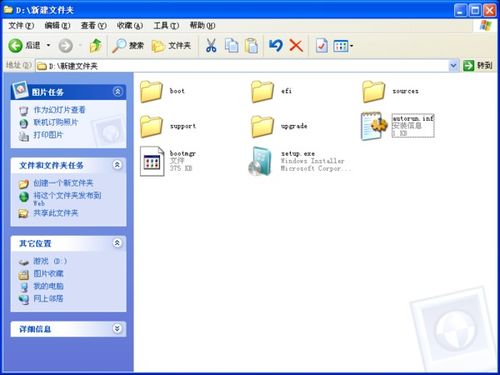Screen dimensions: 500x375
Task: Click the grayed Forward arrow button
Action: pyautogui.click(x=66, y=46)
